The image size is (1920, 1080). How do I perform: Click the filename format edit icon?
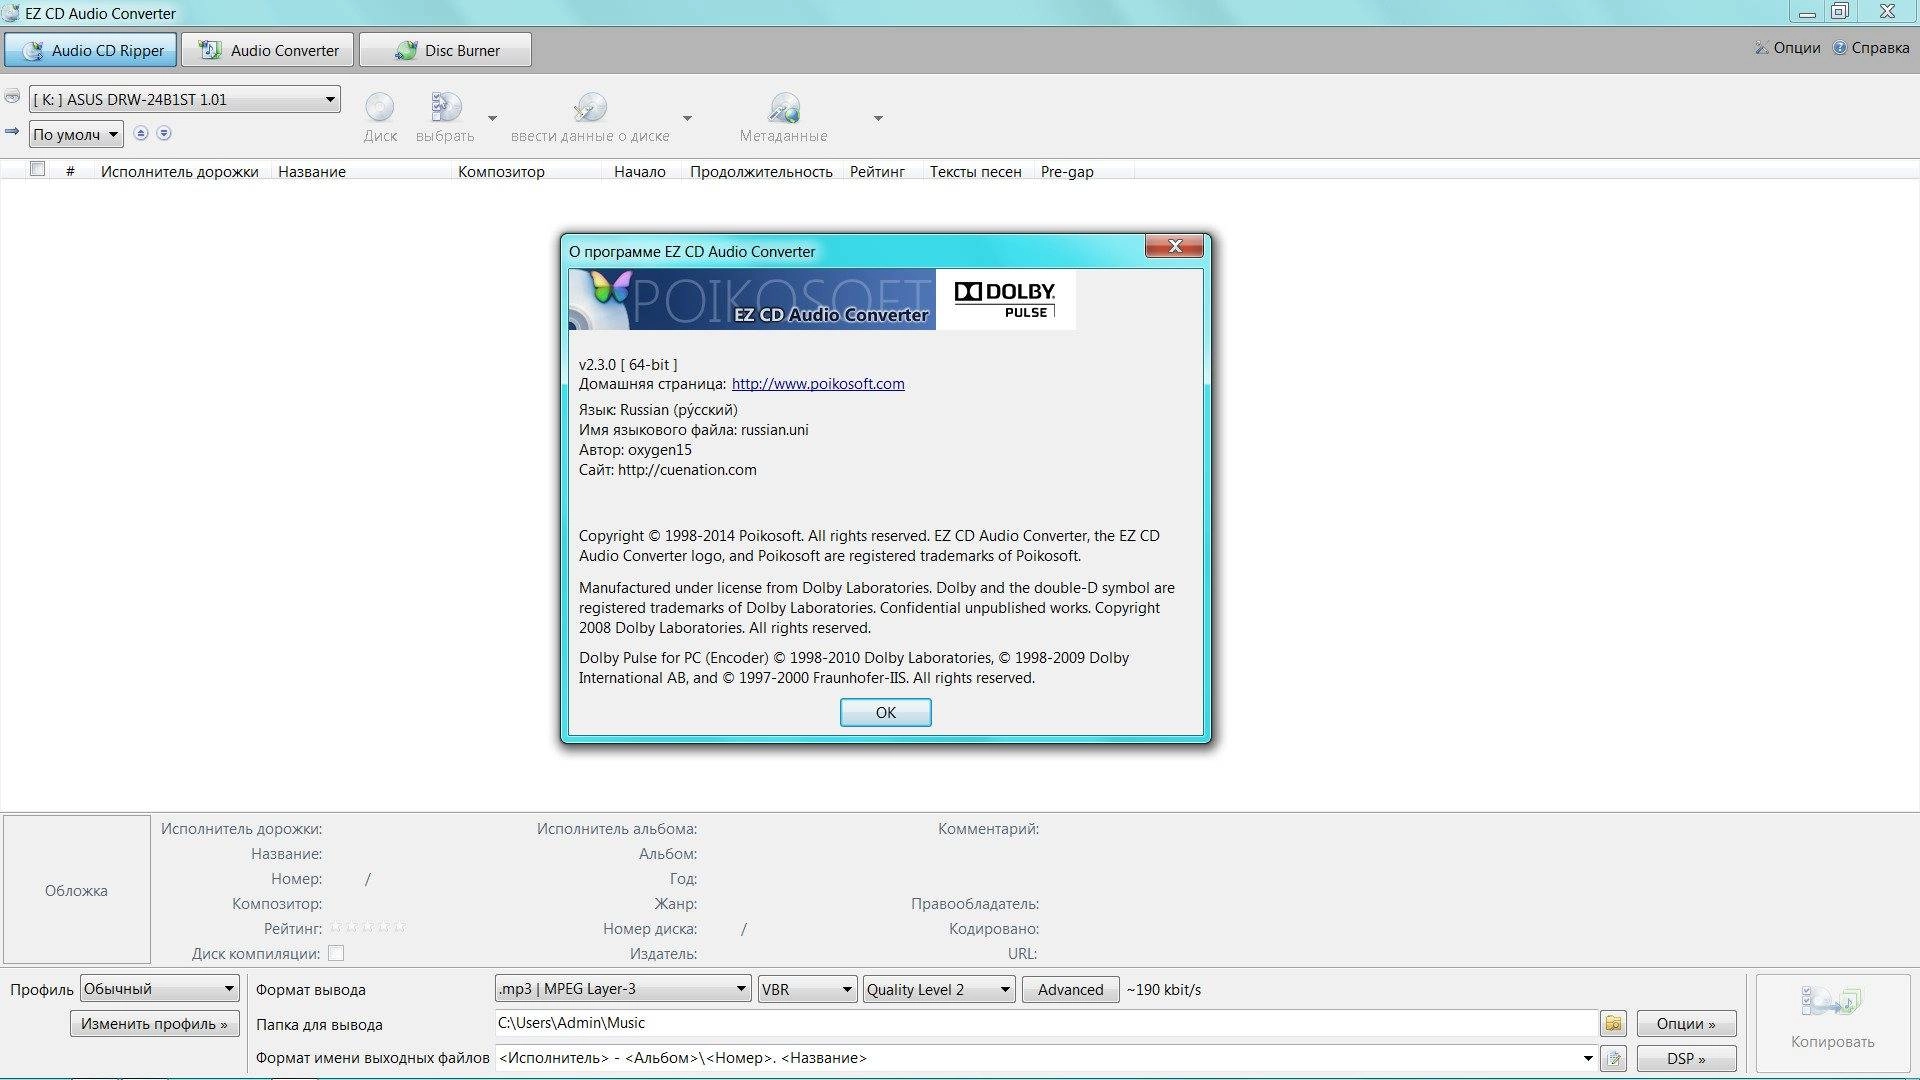1613,1058
